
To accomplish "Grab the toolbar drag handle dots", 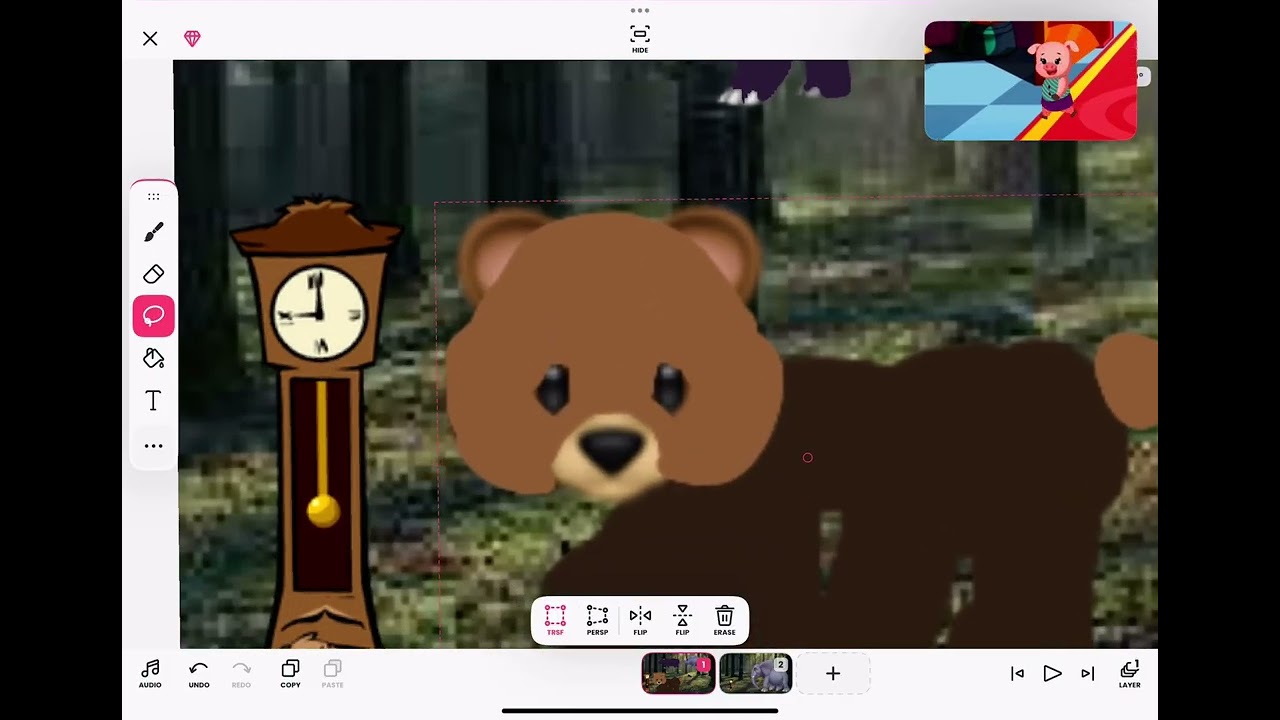I will tap(153, 196).
